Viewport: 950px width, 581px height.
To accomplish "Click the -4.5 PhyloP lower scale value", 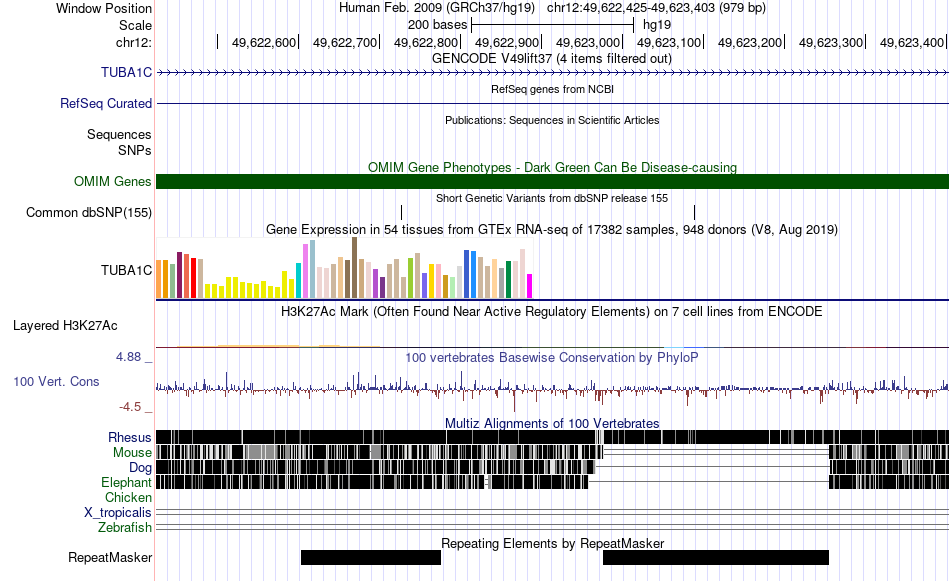I will [130, 407].
